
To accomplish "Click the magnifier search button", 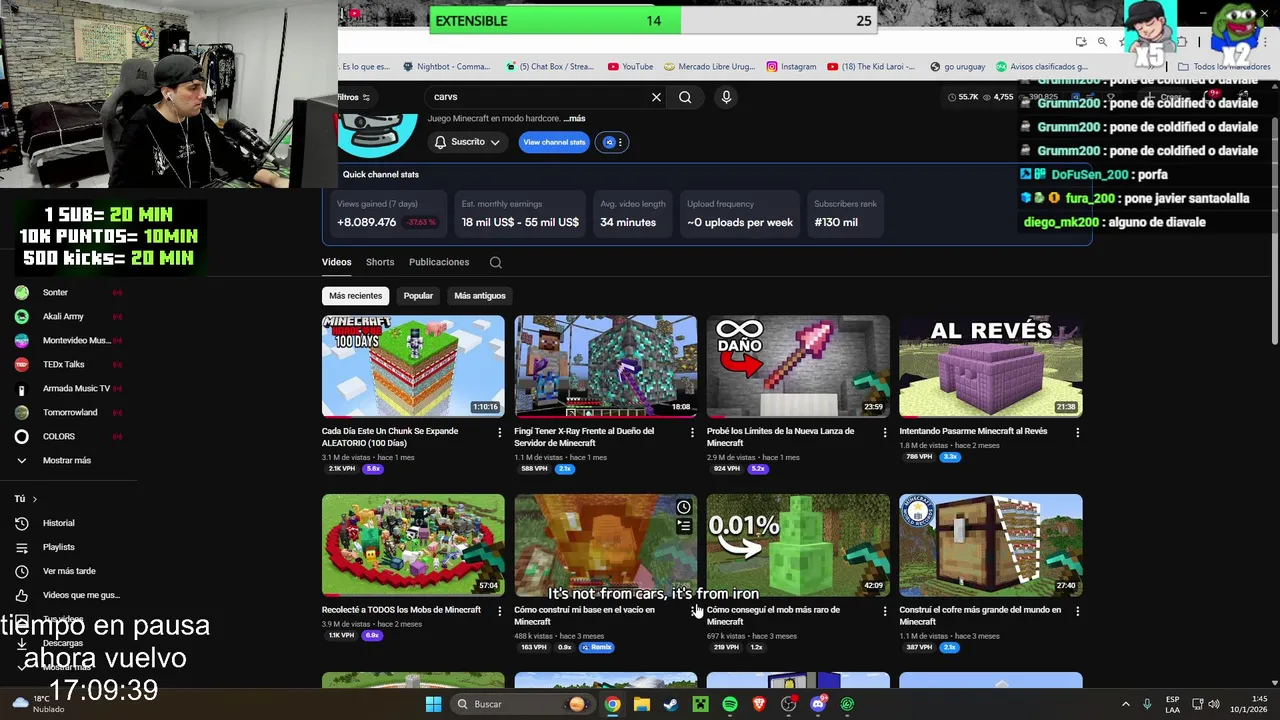I will coord(685,97).
